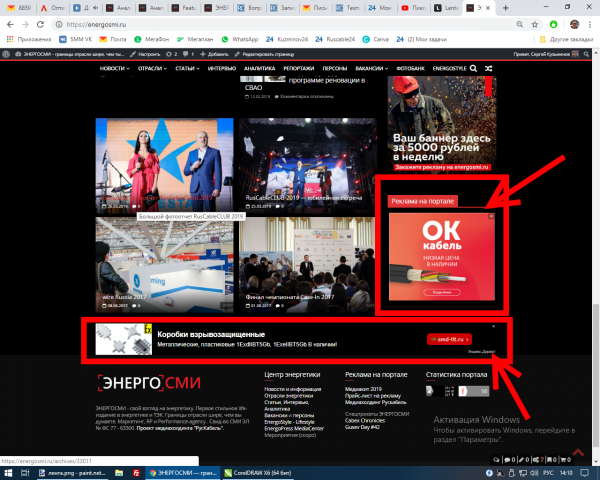Close the Коробки взрывозащищенные ad strip
Image resolution: width=600 pixels, height=480 pixels.
[x=494, y=327]
